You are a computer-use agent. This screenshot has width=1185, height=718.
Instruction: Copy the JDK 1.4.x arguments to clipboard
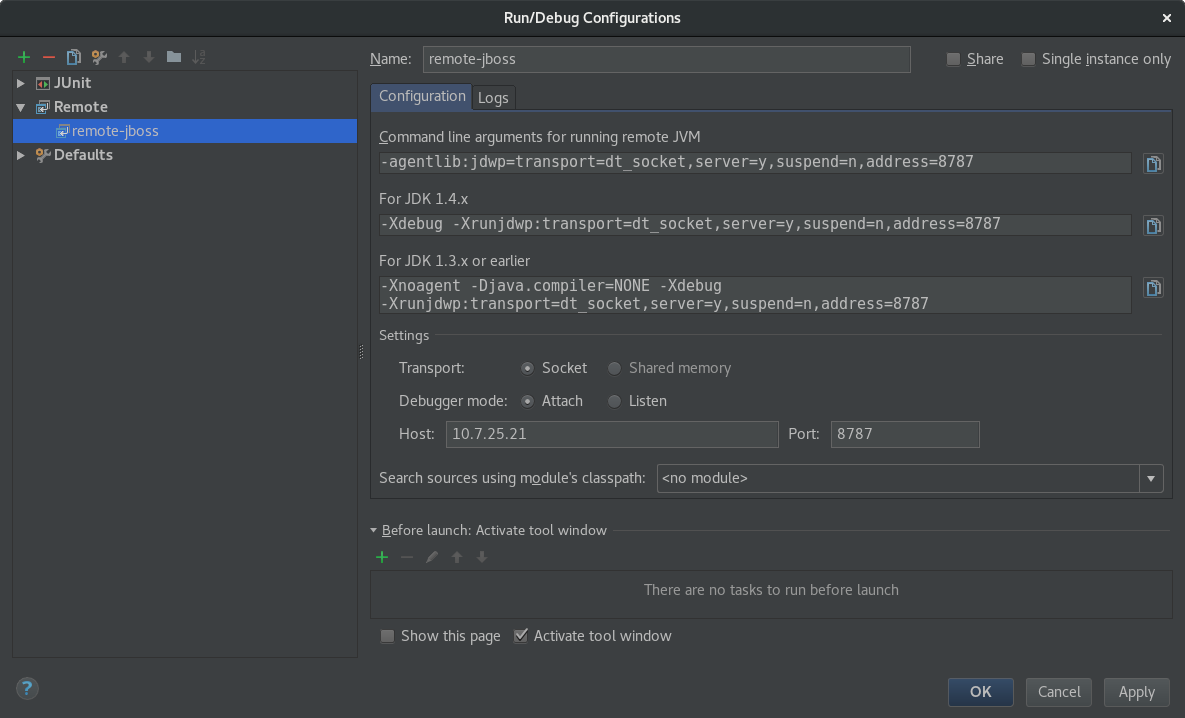point(1153,225)
